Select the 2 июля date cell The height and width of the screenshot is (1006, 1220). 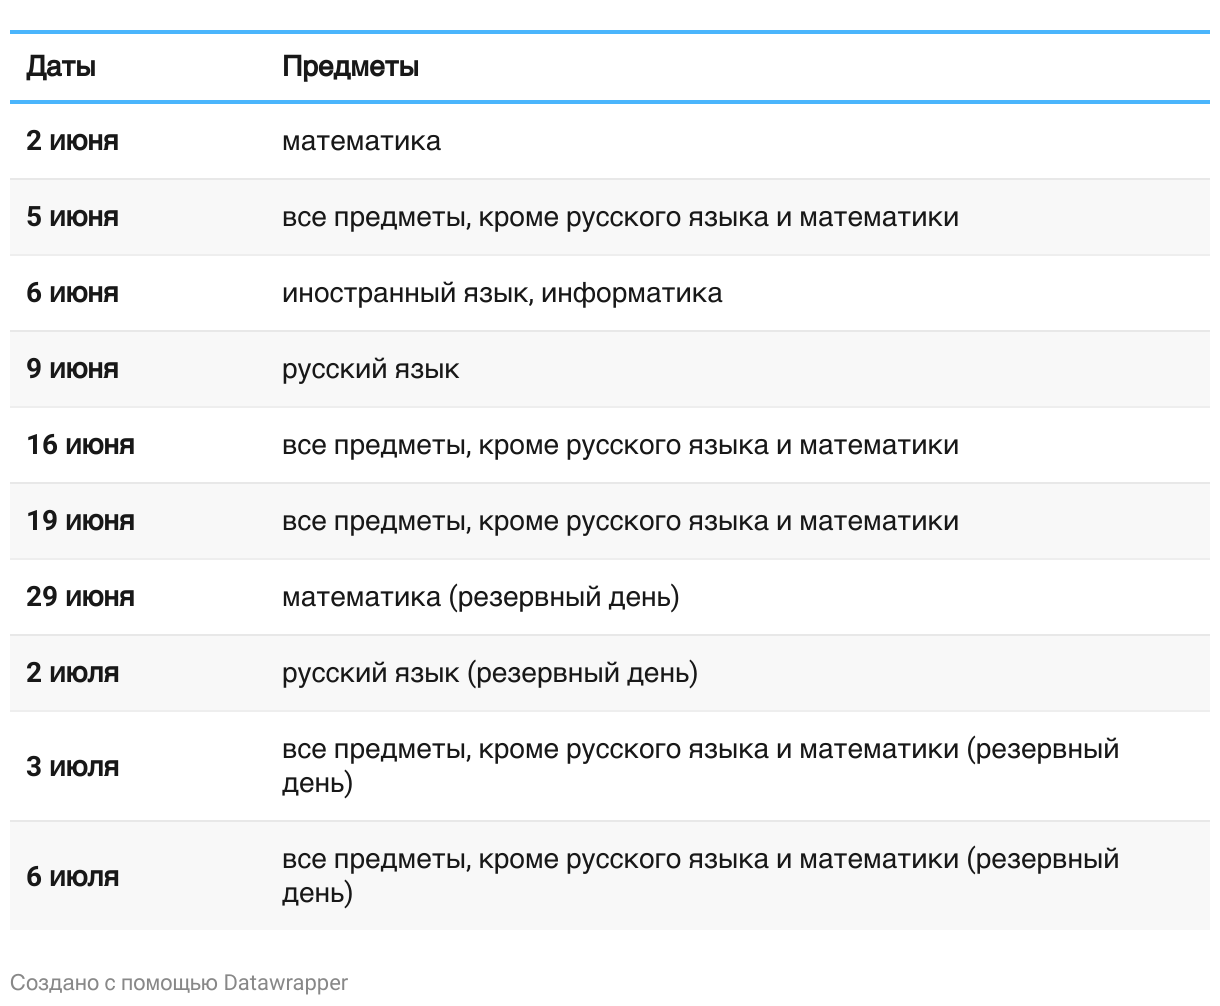pyautogui.click(x=72, y=673)
